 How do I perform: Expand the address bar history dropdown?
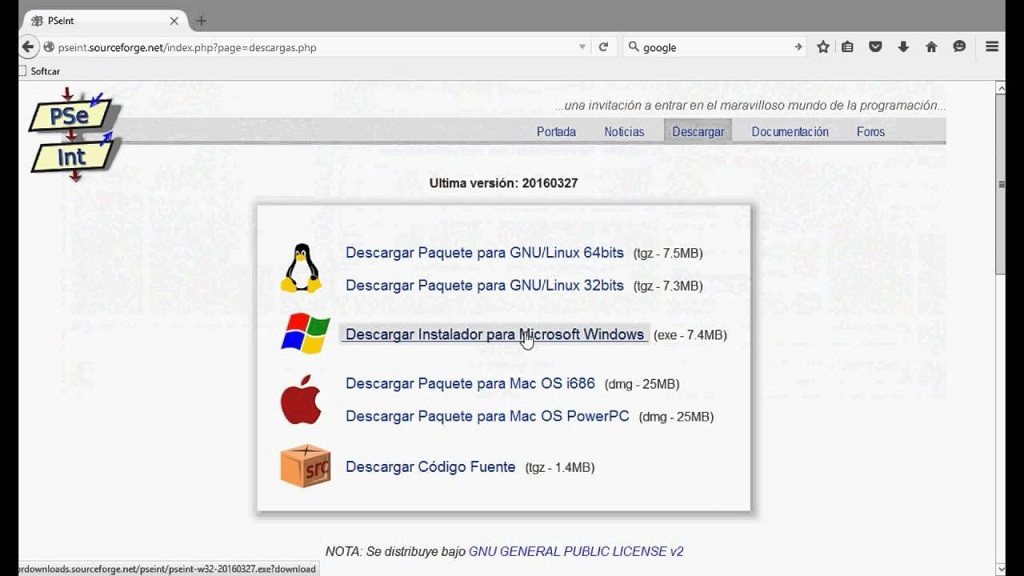580,46
